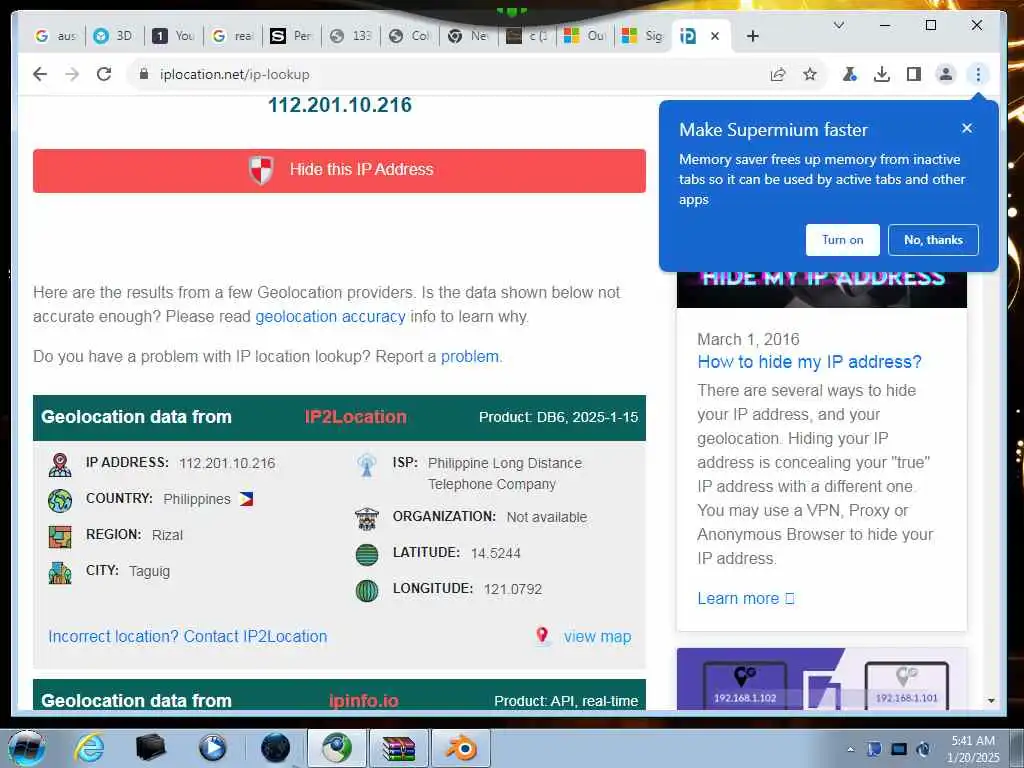
Task: Open the Windows Start menu
Action: coord(26,748)
